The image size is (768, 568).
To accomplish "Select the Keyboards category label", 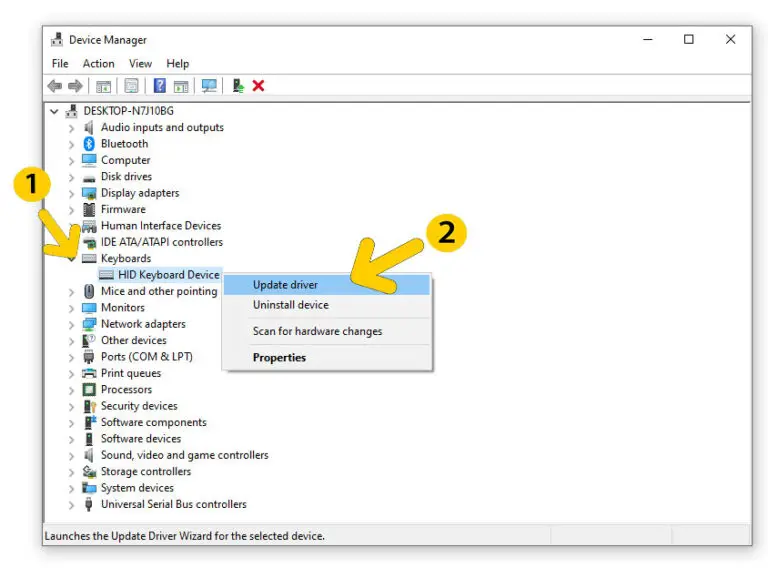I will tap(126, 259).
